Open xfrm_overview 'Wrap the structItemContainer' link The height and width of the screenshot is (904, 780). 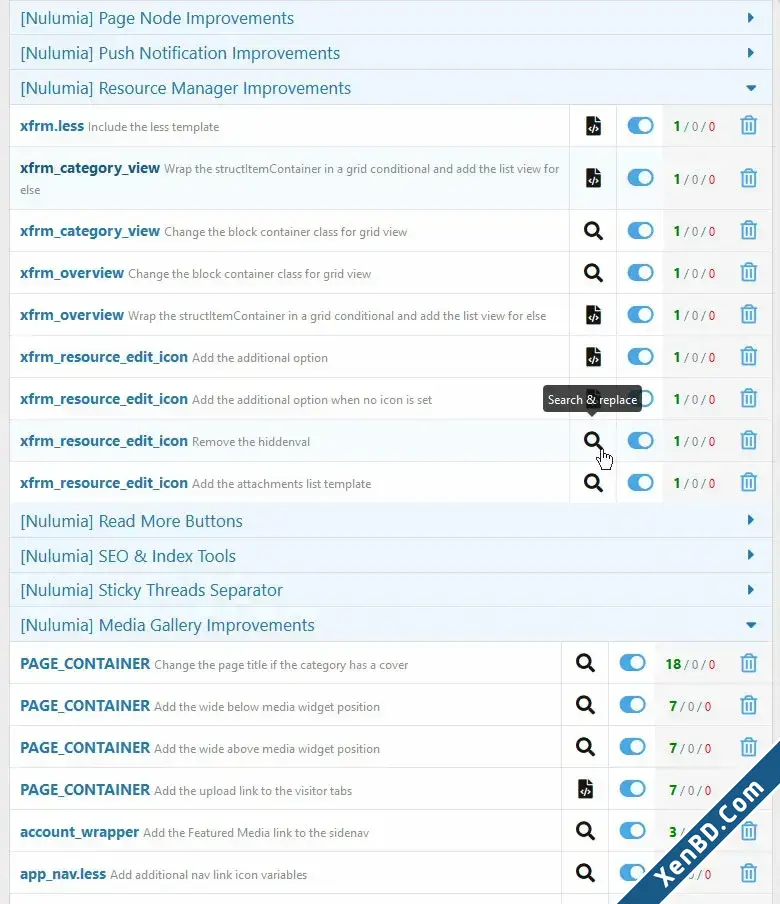pyautogui.click(x=72, y=315)
